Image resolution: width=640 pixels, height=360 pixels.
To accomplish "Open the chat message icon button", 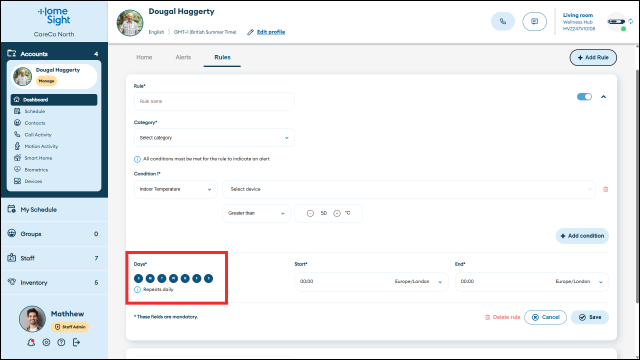I will 534,22.
